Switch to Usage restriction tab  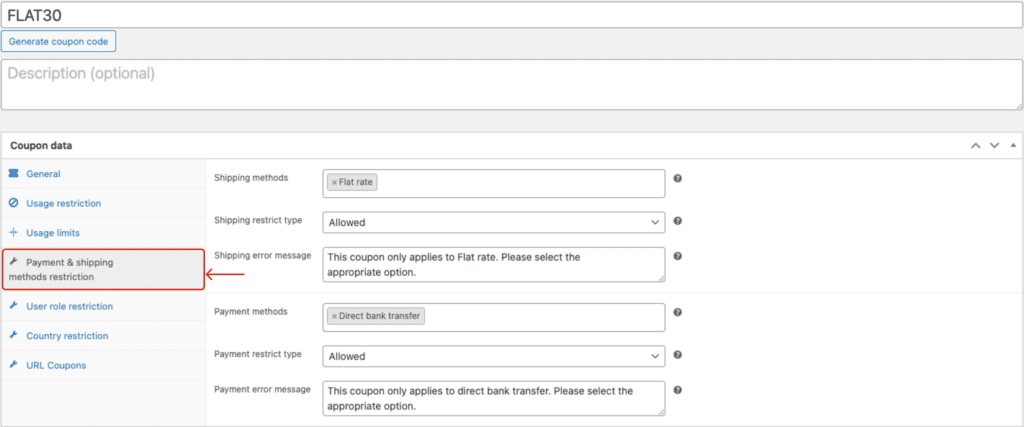tap(63, 203)
